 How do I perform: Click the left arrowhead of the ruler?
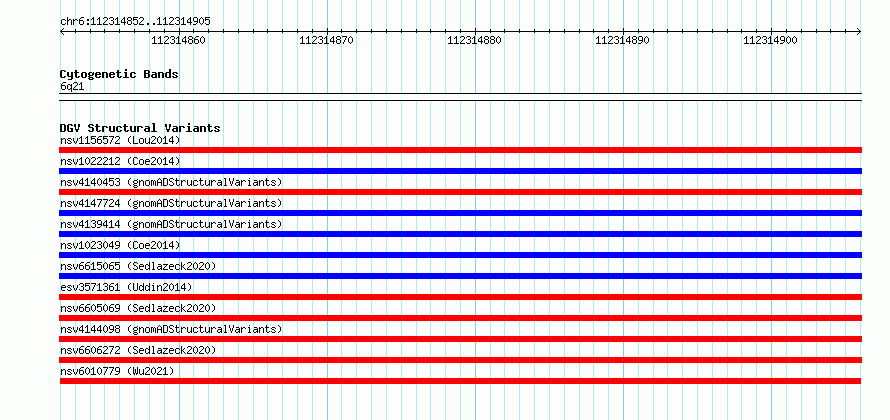tap(62, 32)
